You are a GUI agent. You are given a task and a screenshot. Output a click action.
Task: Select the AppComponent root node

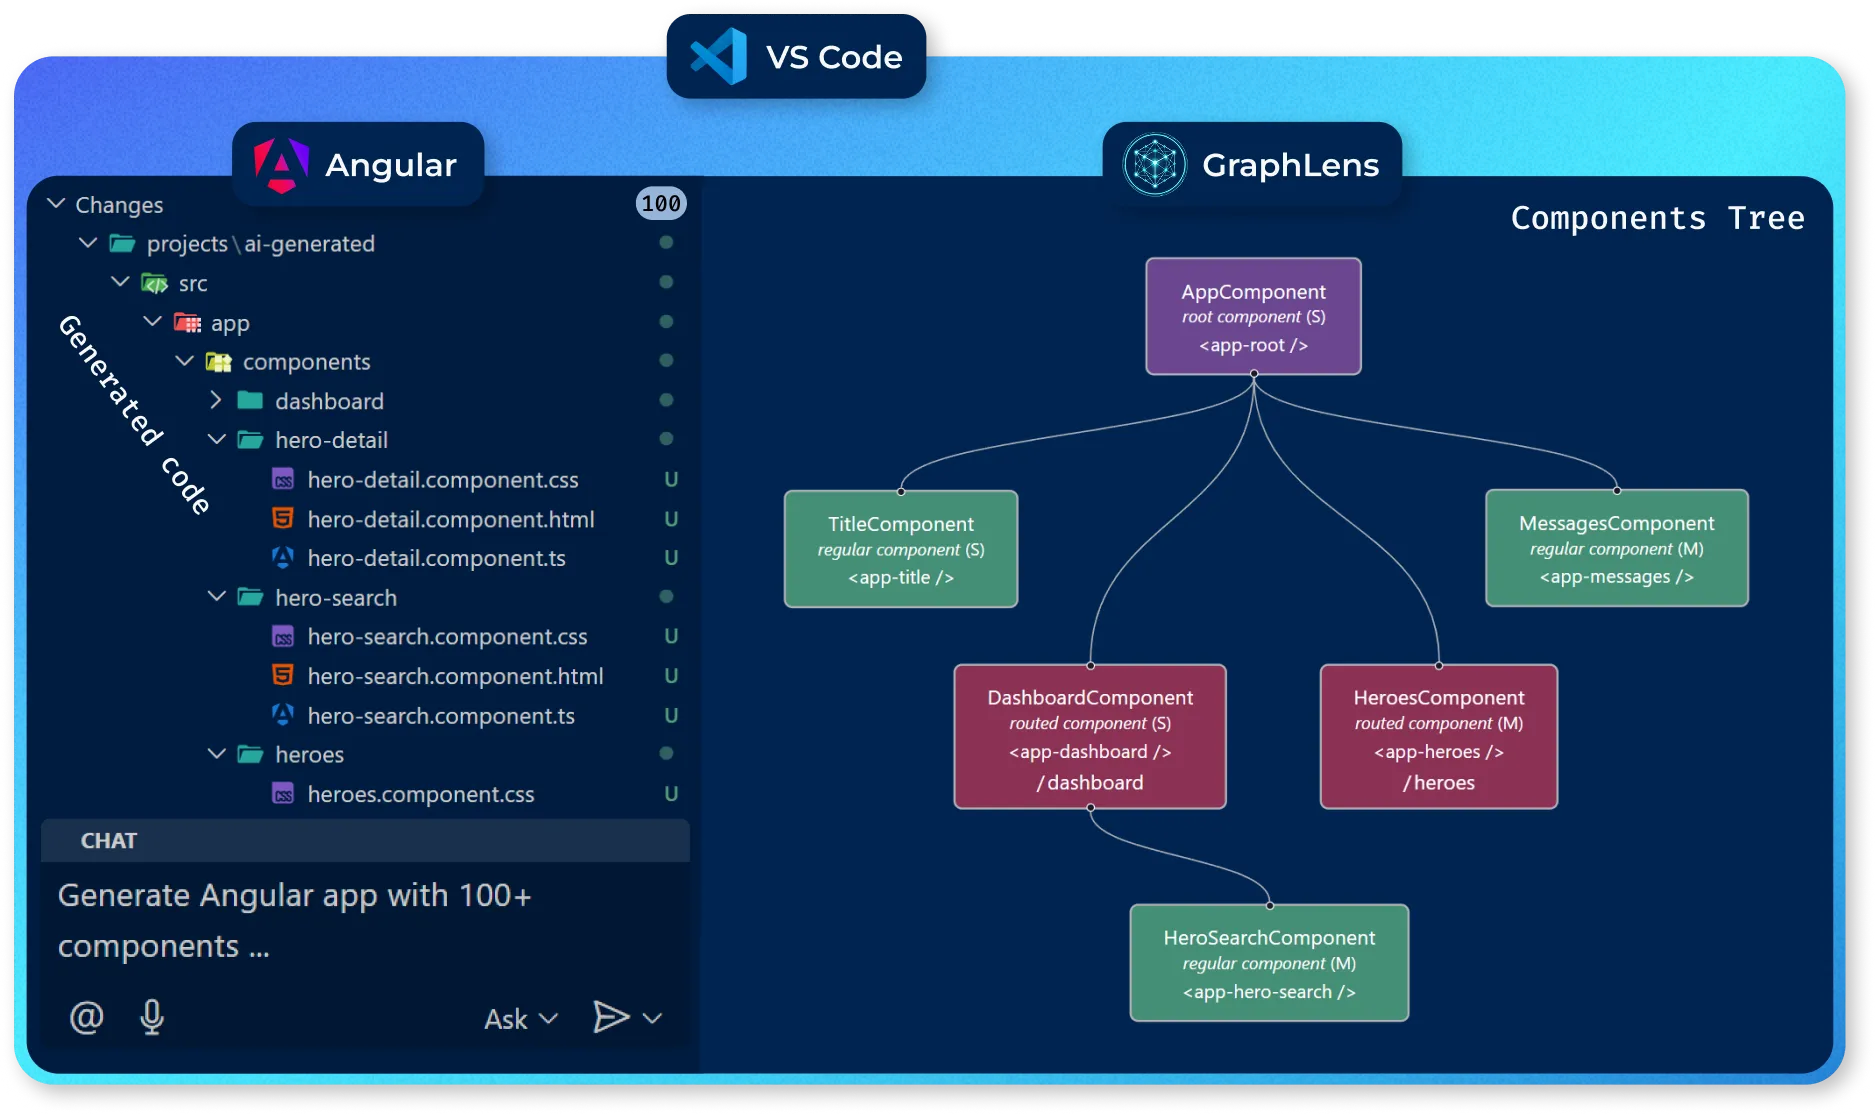(x=1253, y=317)
